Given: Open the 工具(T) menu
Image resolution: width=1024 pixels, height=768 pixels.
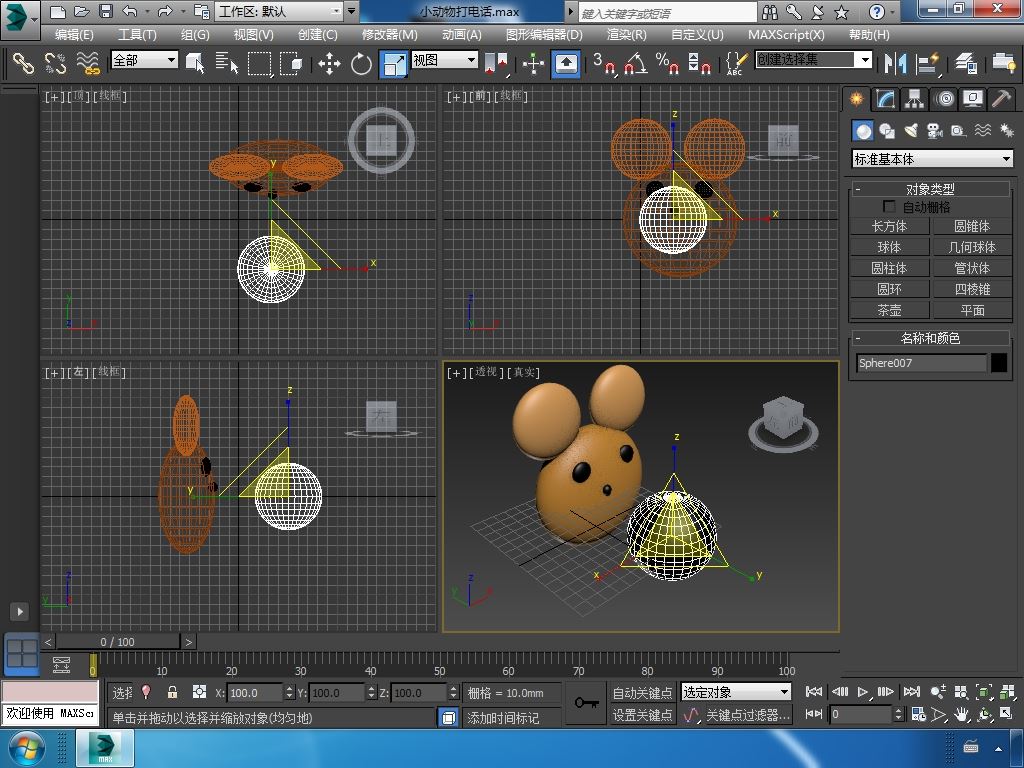Looking at the screenshot, I should tap(137, 35).
